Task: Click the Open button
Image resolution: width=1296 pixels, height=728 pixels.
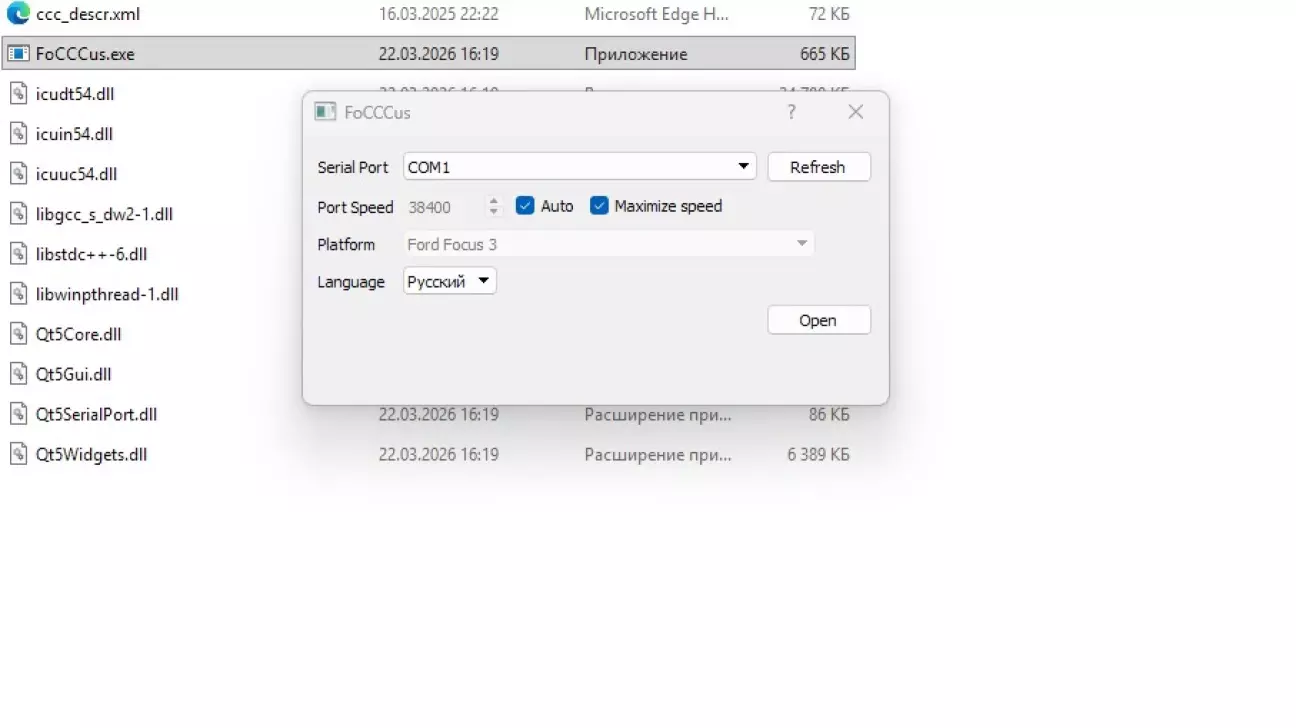Action: [818, 320]
